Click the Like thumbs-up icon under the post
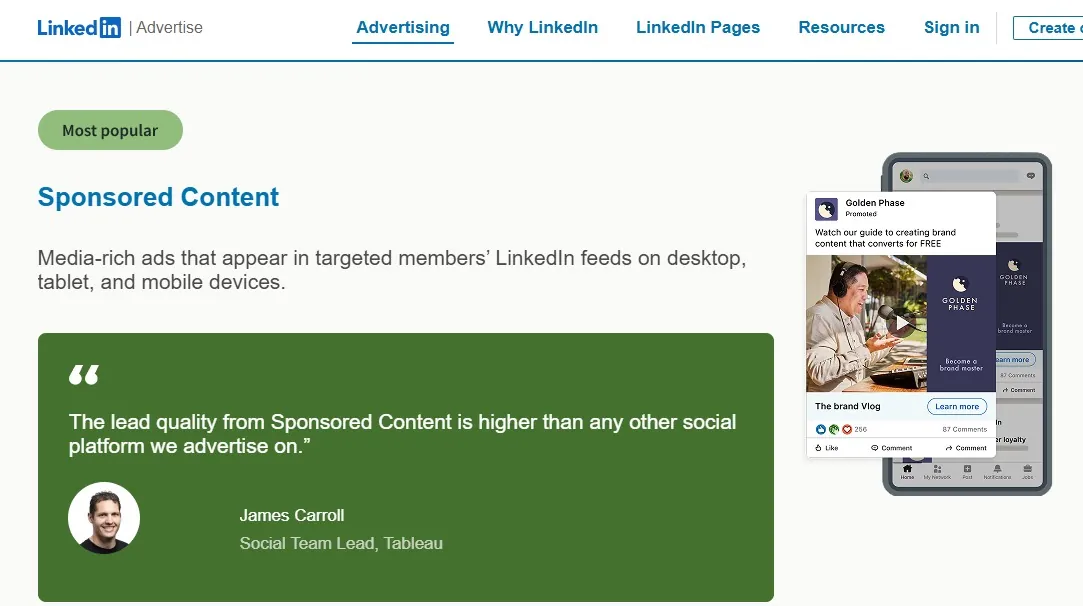 point(819,447)
